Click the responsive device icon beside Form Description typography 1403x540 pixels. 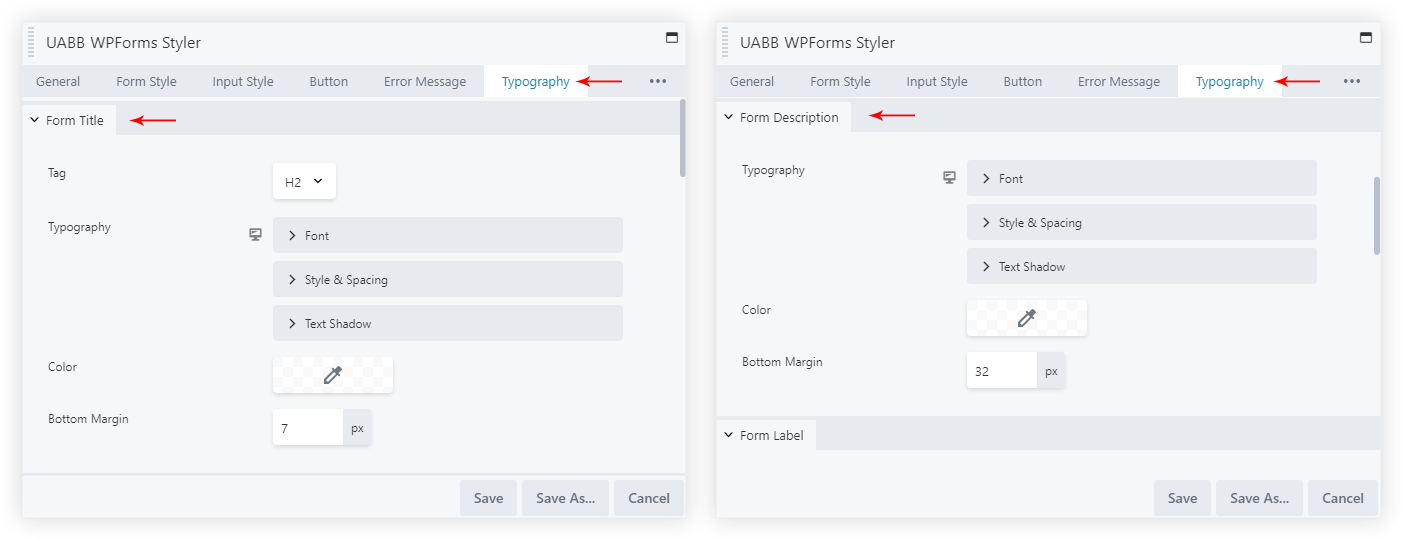[x=950, y=178]
